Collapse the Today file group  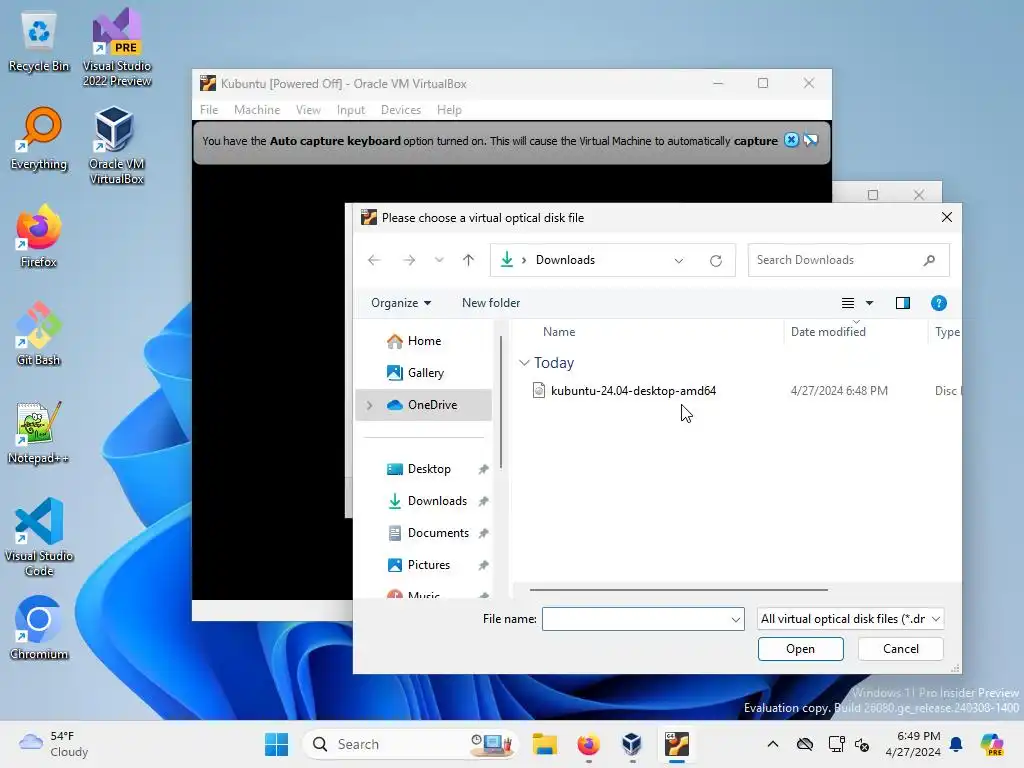pos(524,362)
